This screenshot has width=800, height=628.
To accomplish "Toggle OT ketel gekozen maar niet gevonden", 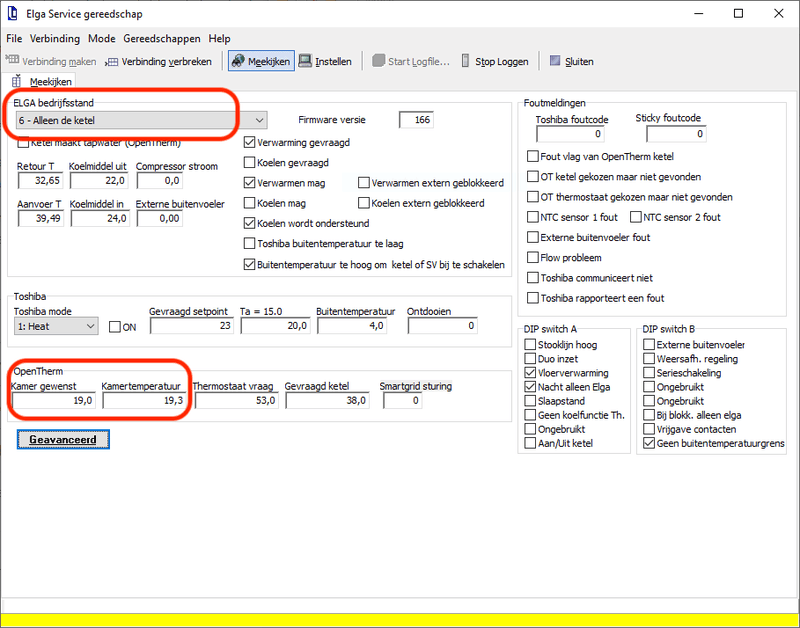I will 533,176.
